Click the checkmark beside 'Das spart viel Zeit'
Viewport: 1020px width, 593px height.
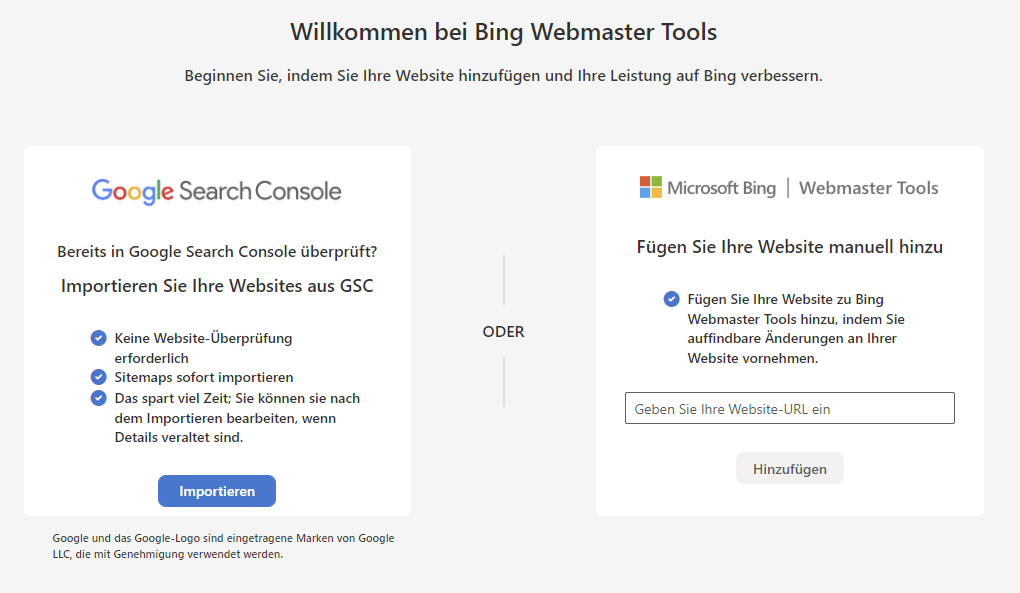tap(98, 397)
